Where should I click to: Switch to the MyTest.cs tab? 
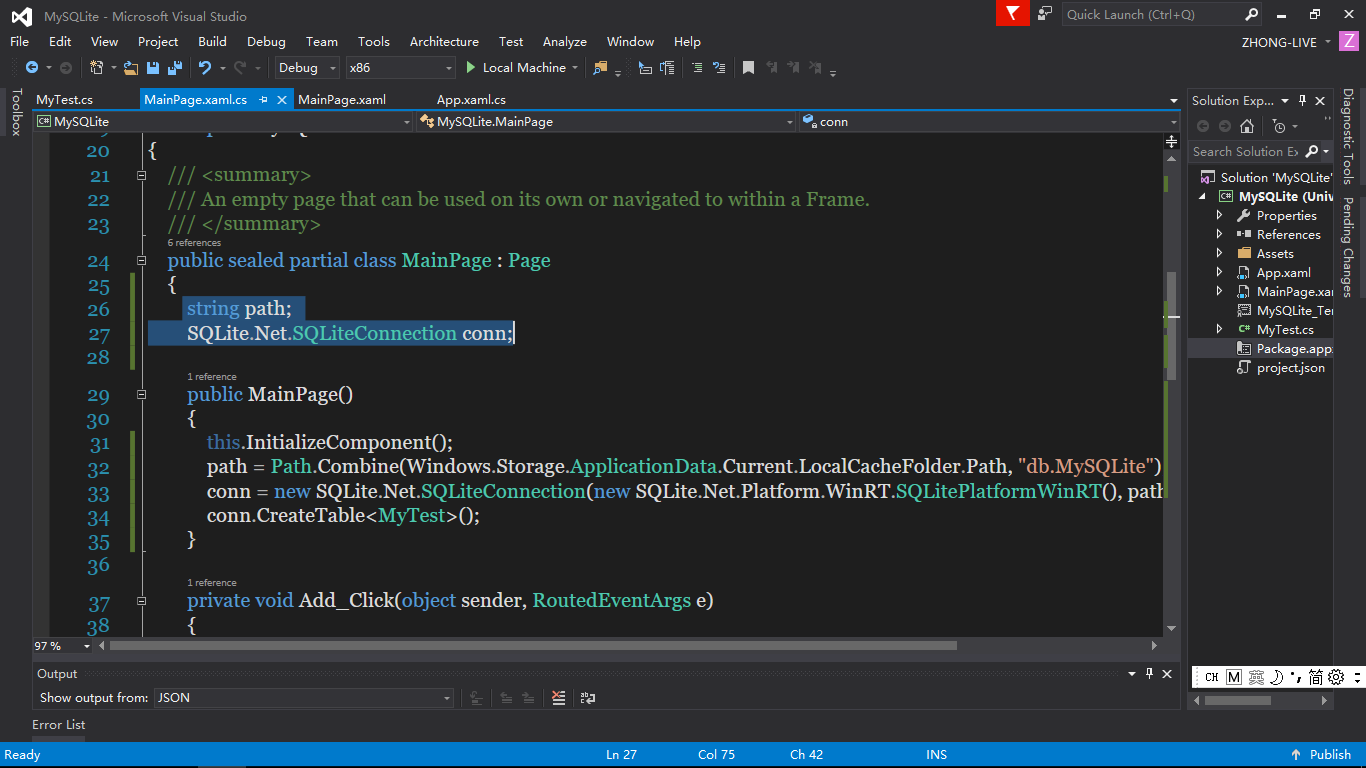(64, 100)
